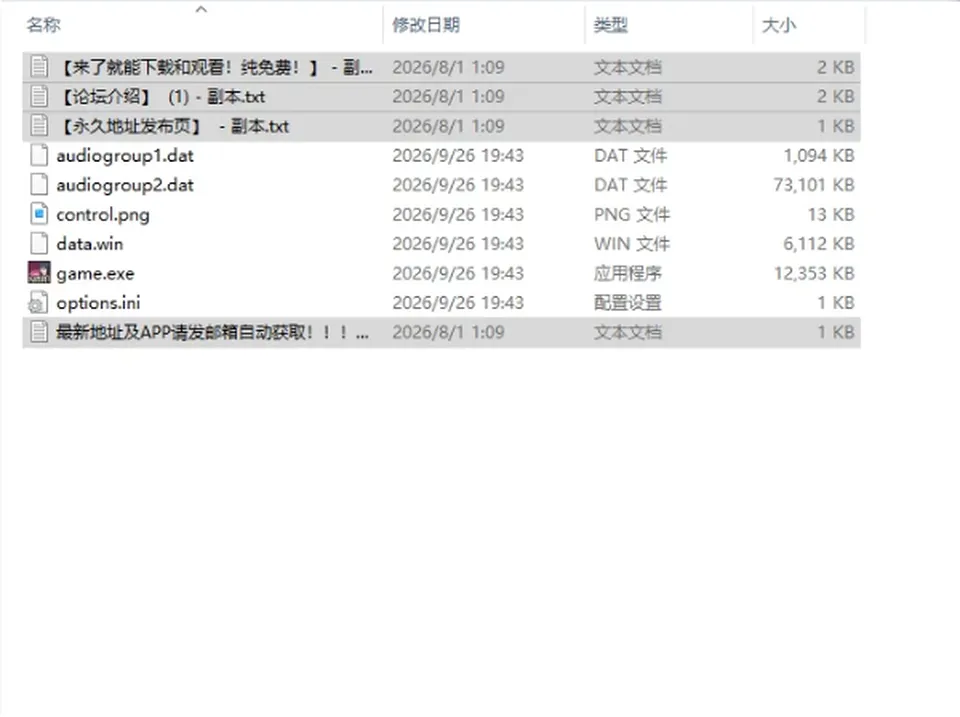Select the file named options.ini
This screenshot has width=960, height=717.
point(98,303)
